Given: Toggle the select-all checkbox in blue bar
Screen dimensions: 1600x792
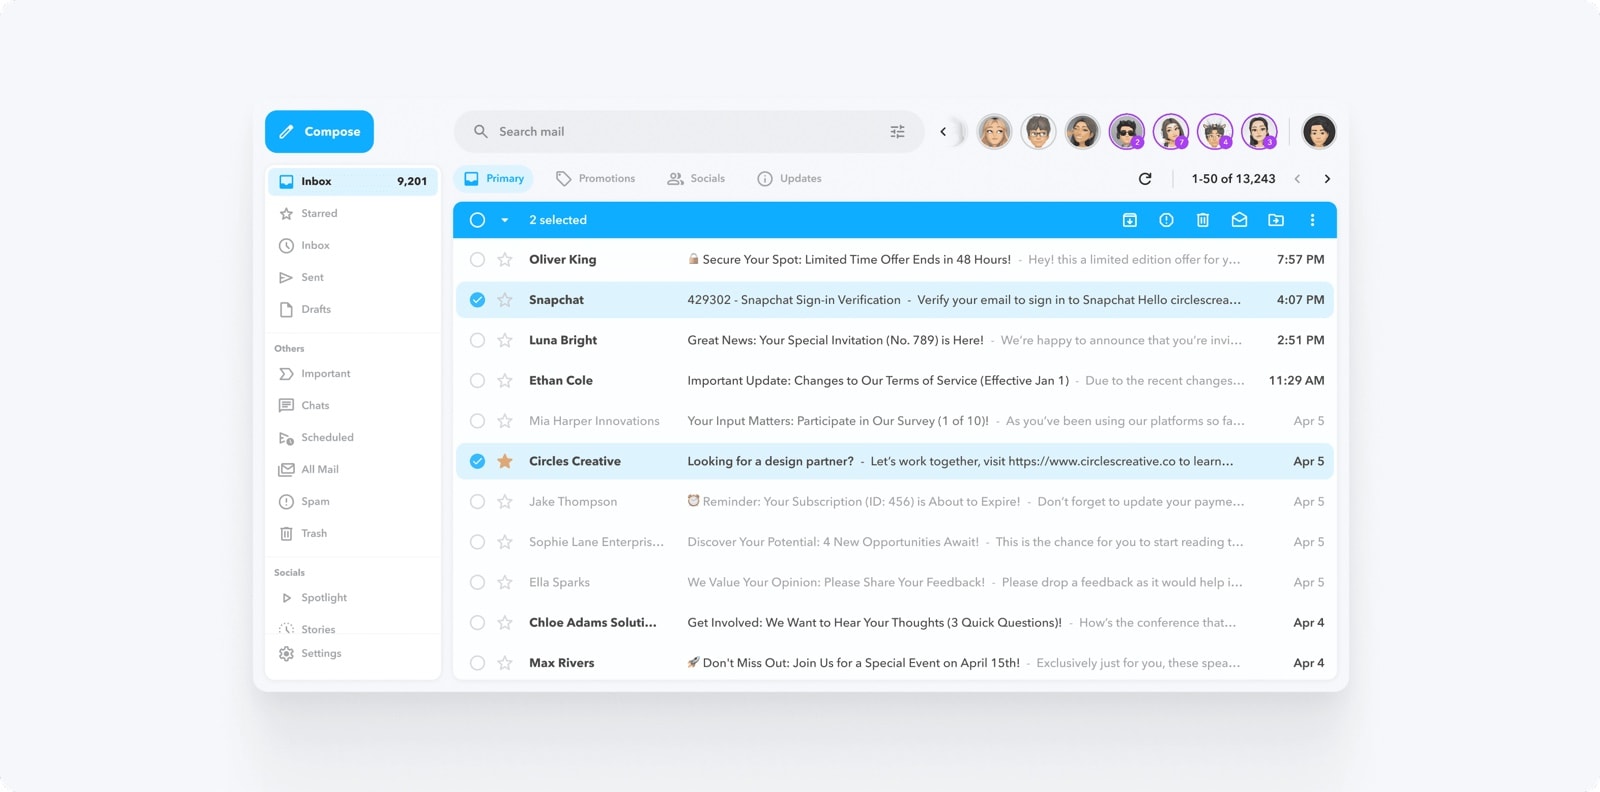Looking at the screenshot, I should 477,220.
